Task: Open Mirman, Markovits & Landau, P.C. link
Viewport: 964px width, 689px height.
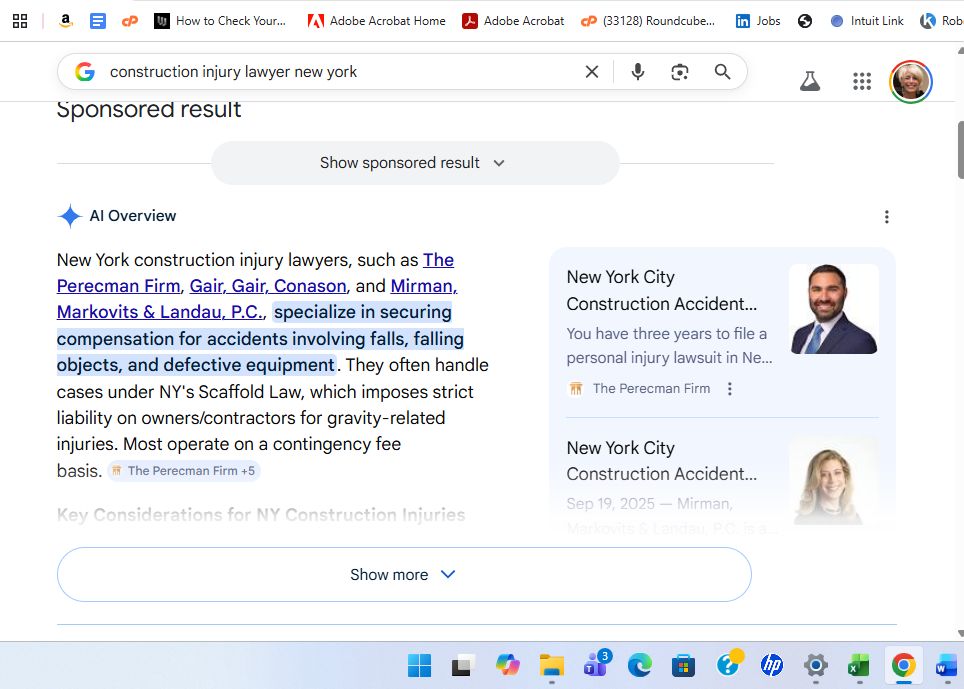Action: point(161,312)
